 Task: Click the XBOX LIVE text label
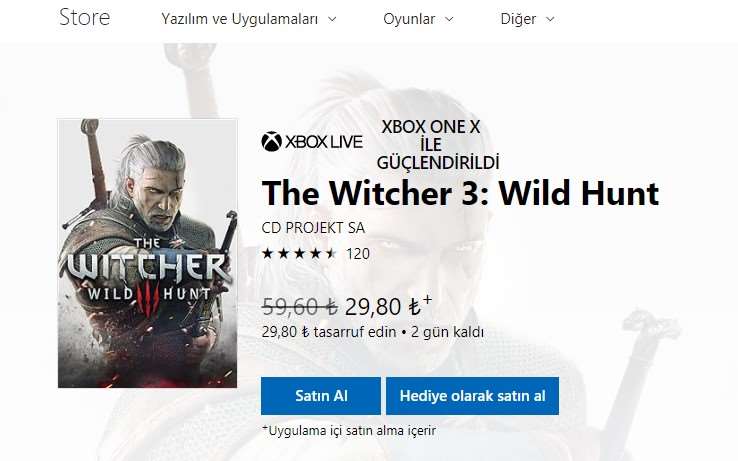(324, 142)
